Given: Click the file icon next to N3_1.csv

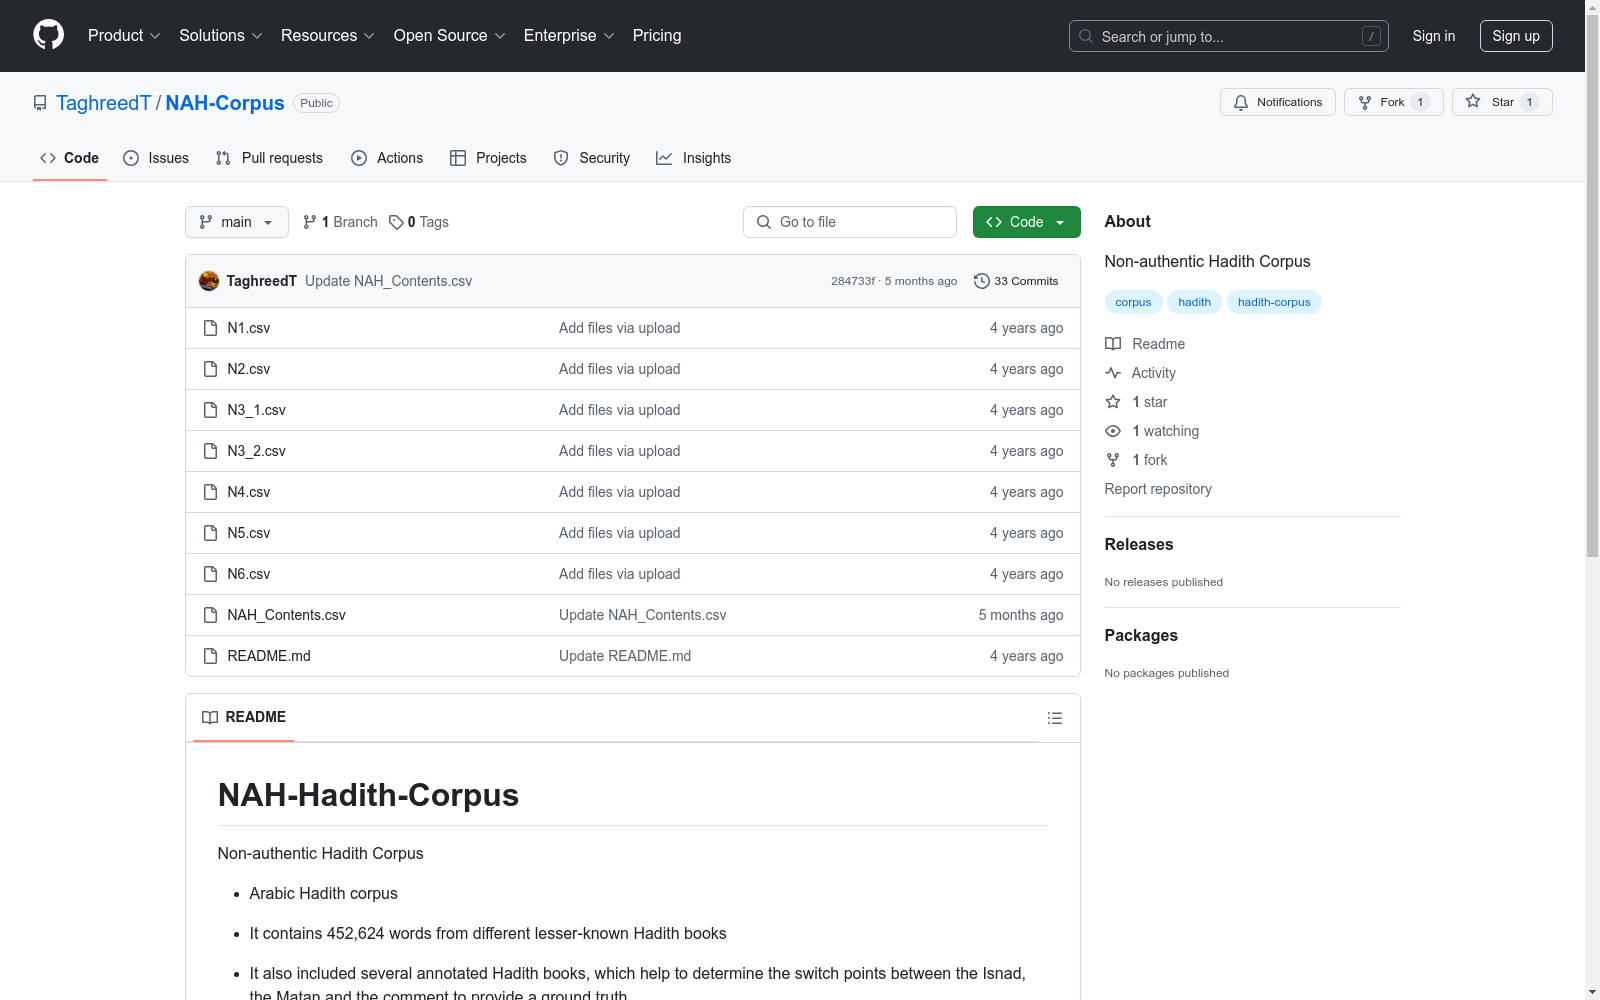Looking at the screenshot, I should click(210, 410).
